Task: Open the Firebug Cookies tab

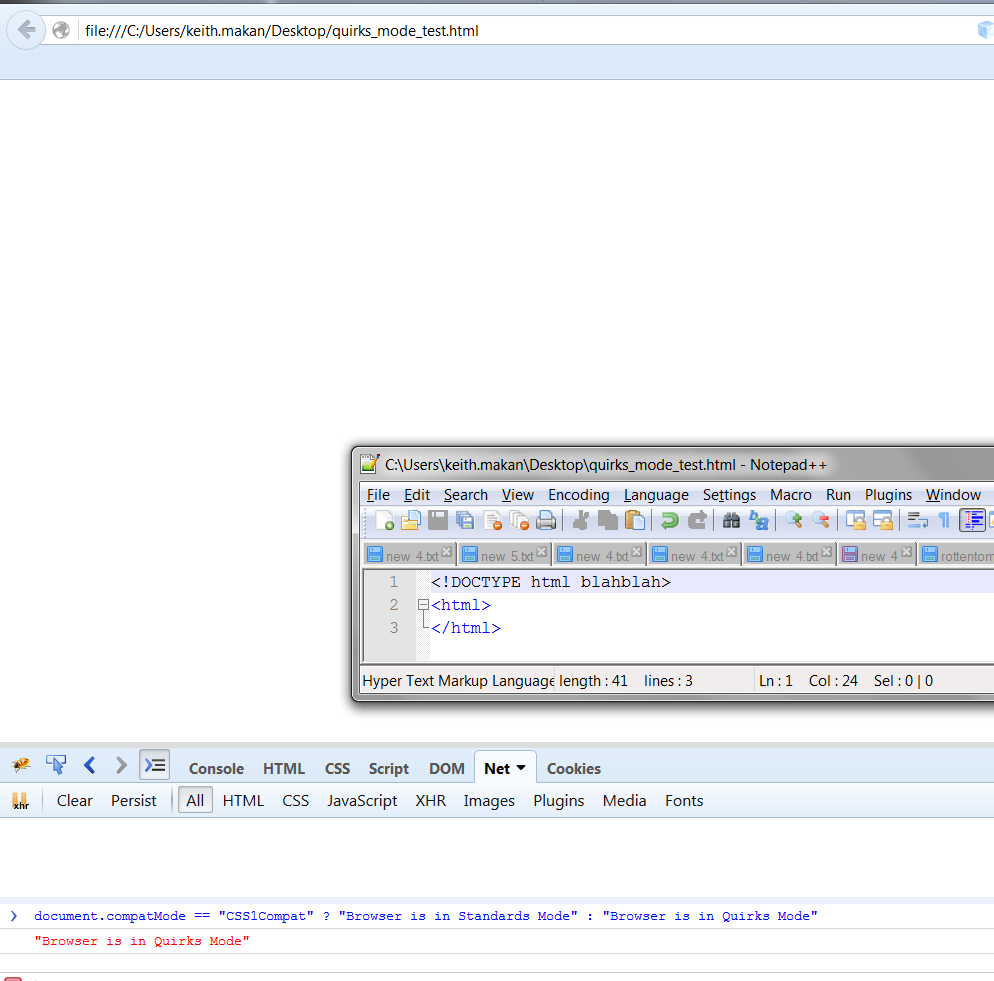Action: coord(574,769)
